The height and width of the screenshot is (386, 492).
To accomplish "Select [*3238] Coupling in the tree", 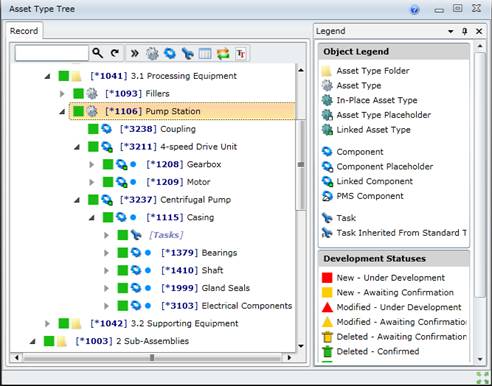I will [x=158, y=129].
